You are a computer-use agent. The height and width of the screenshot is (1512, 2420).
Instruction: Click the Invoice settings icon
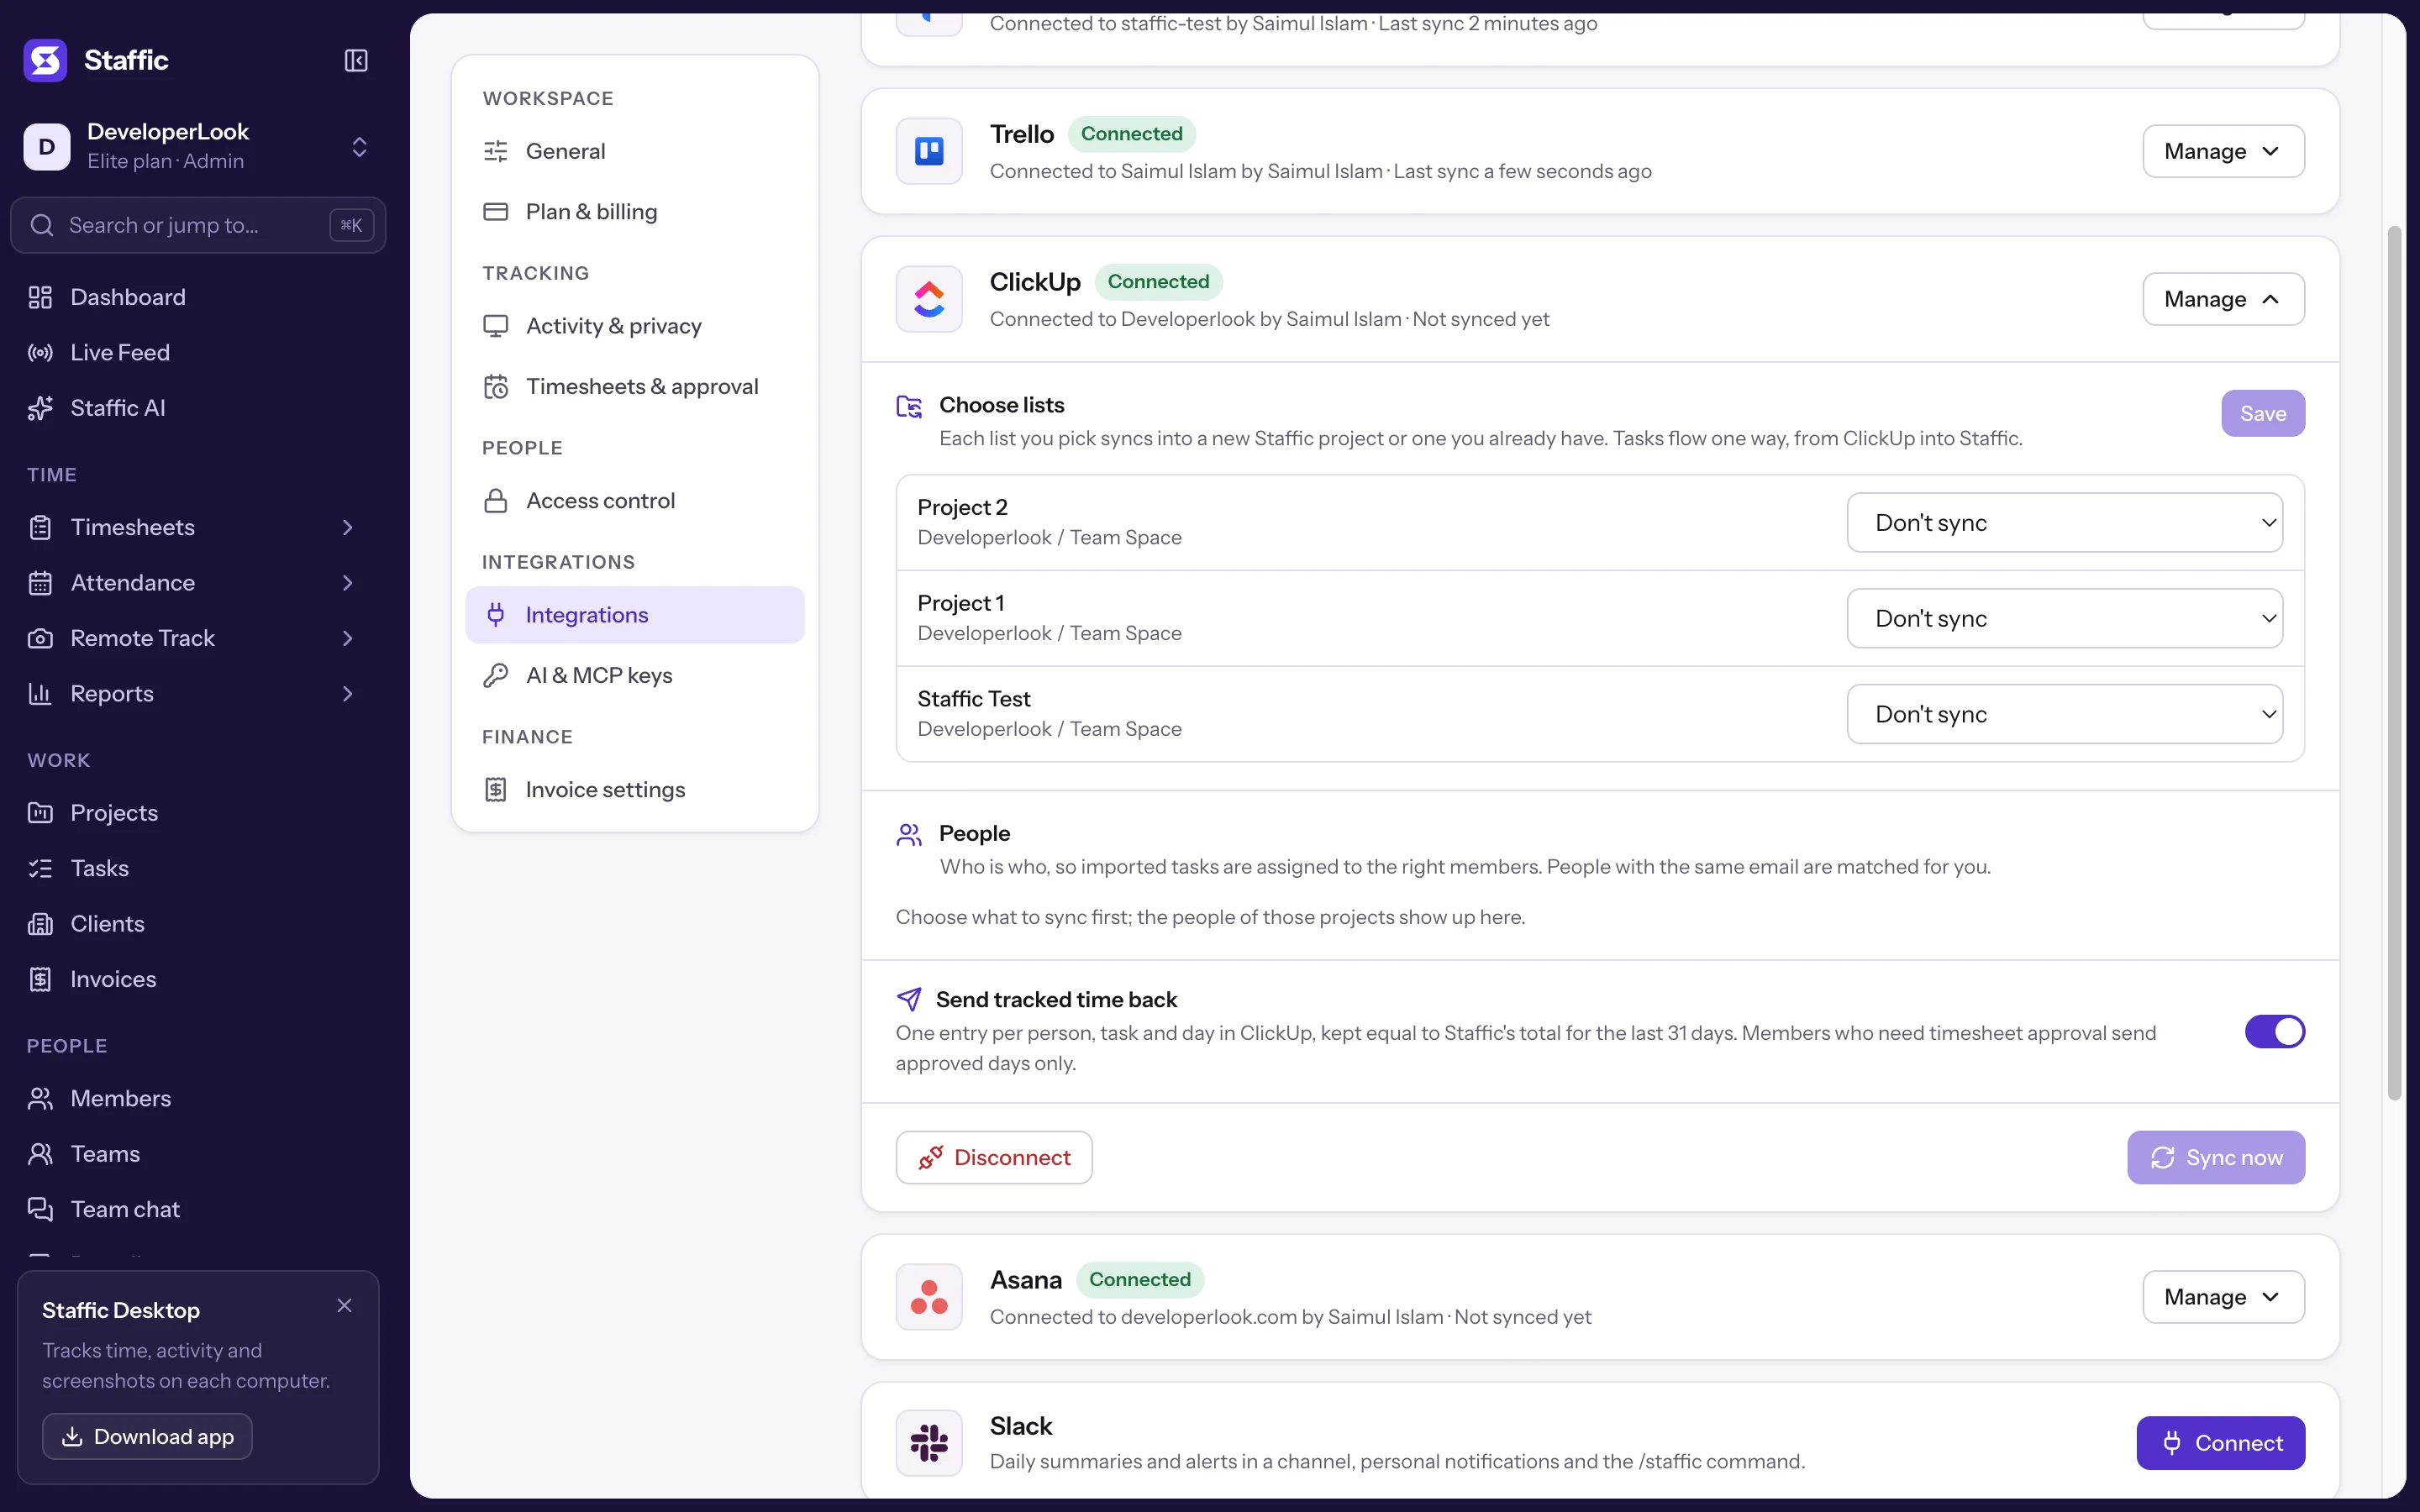click(496, 790)
